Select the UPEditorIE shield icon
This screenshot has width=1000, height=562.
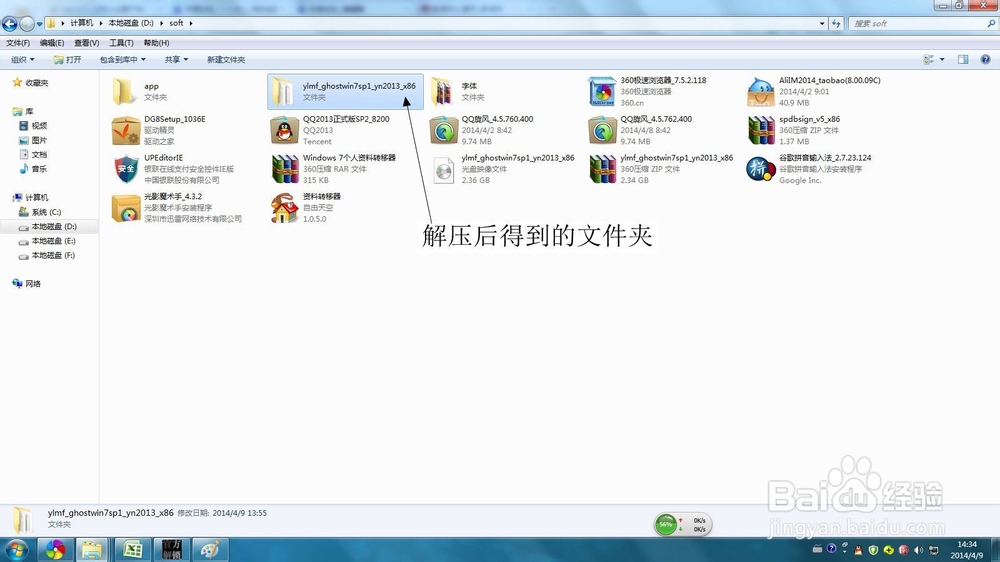(x=126, y=169)
